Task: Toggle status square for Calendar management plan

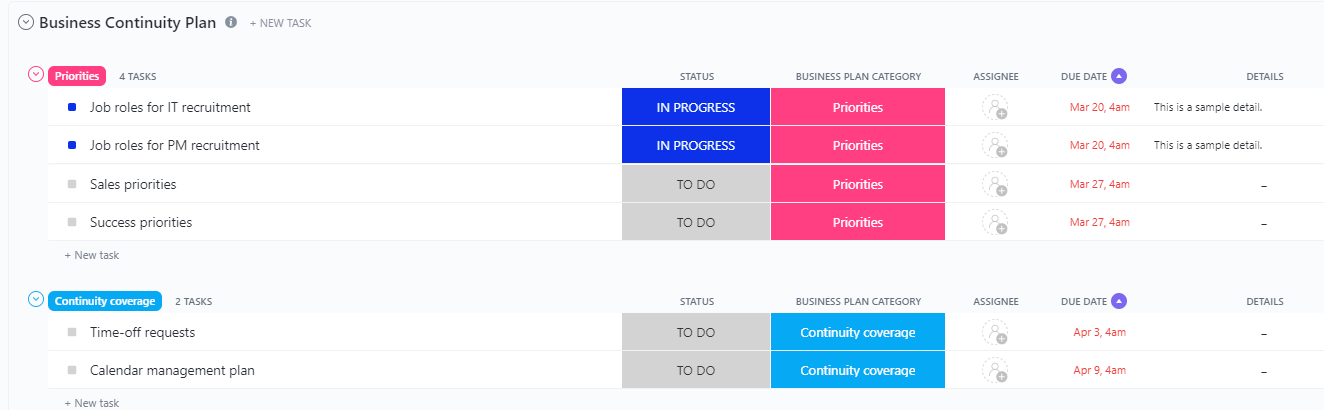Action: point(72,370)
